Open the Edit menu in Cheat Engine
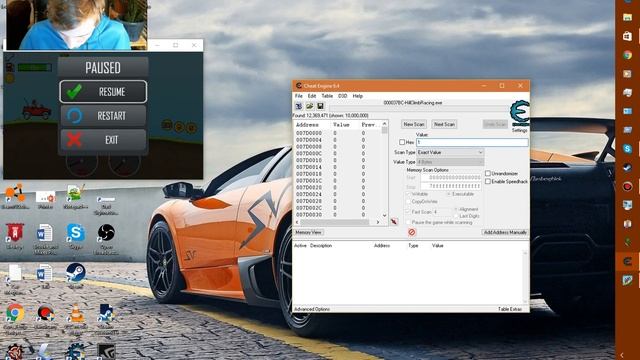 [x=312, y=96]
